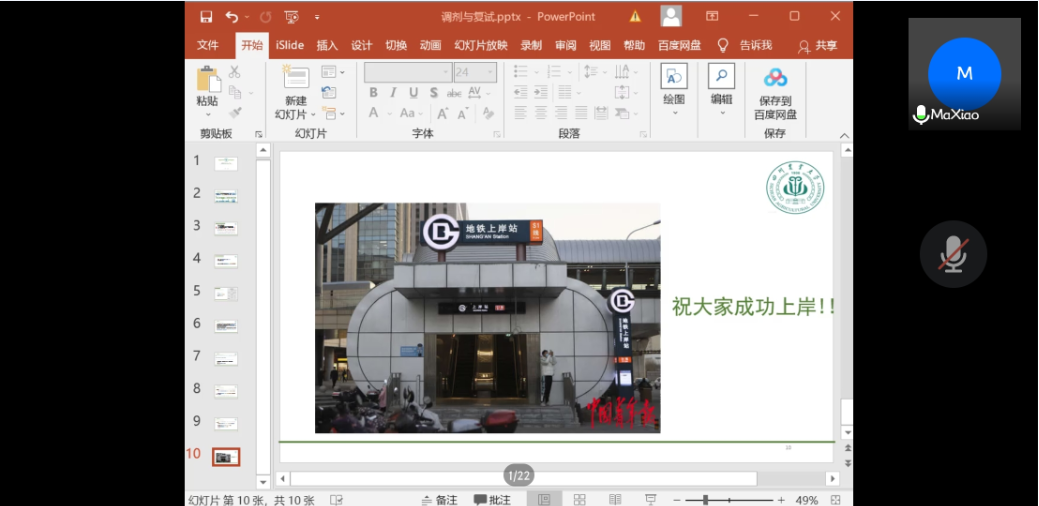Start slideshow from status bar icon
The image size is (1039, 506).
650,499
